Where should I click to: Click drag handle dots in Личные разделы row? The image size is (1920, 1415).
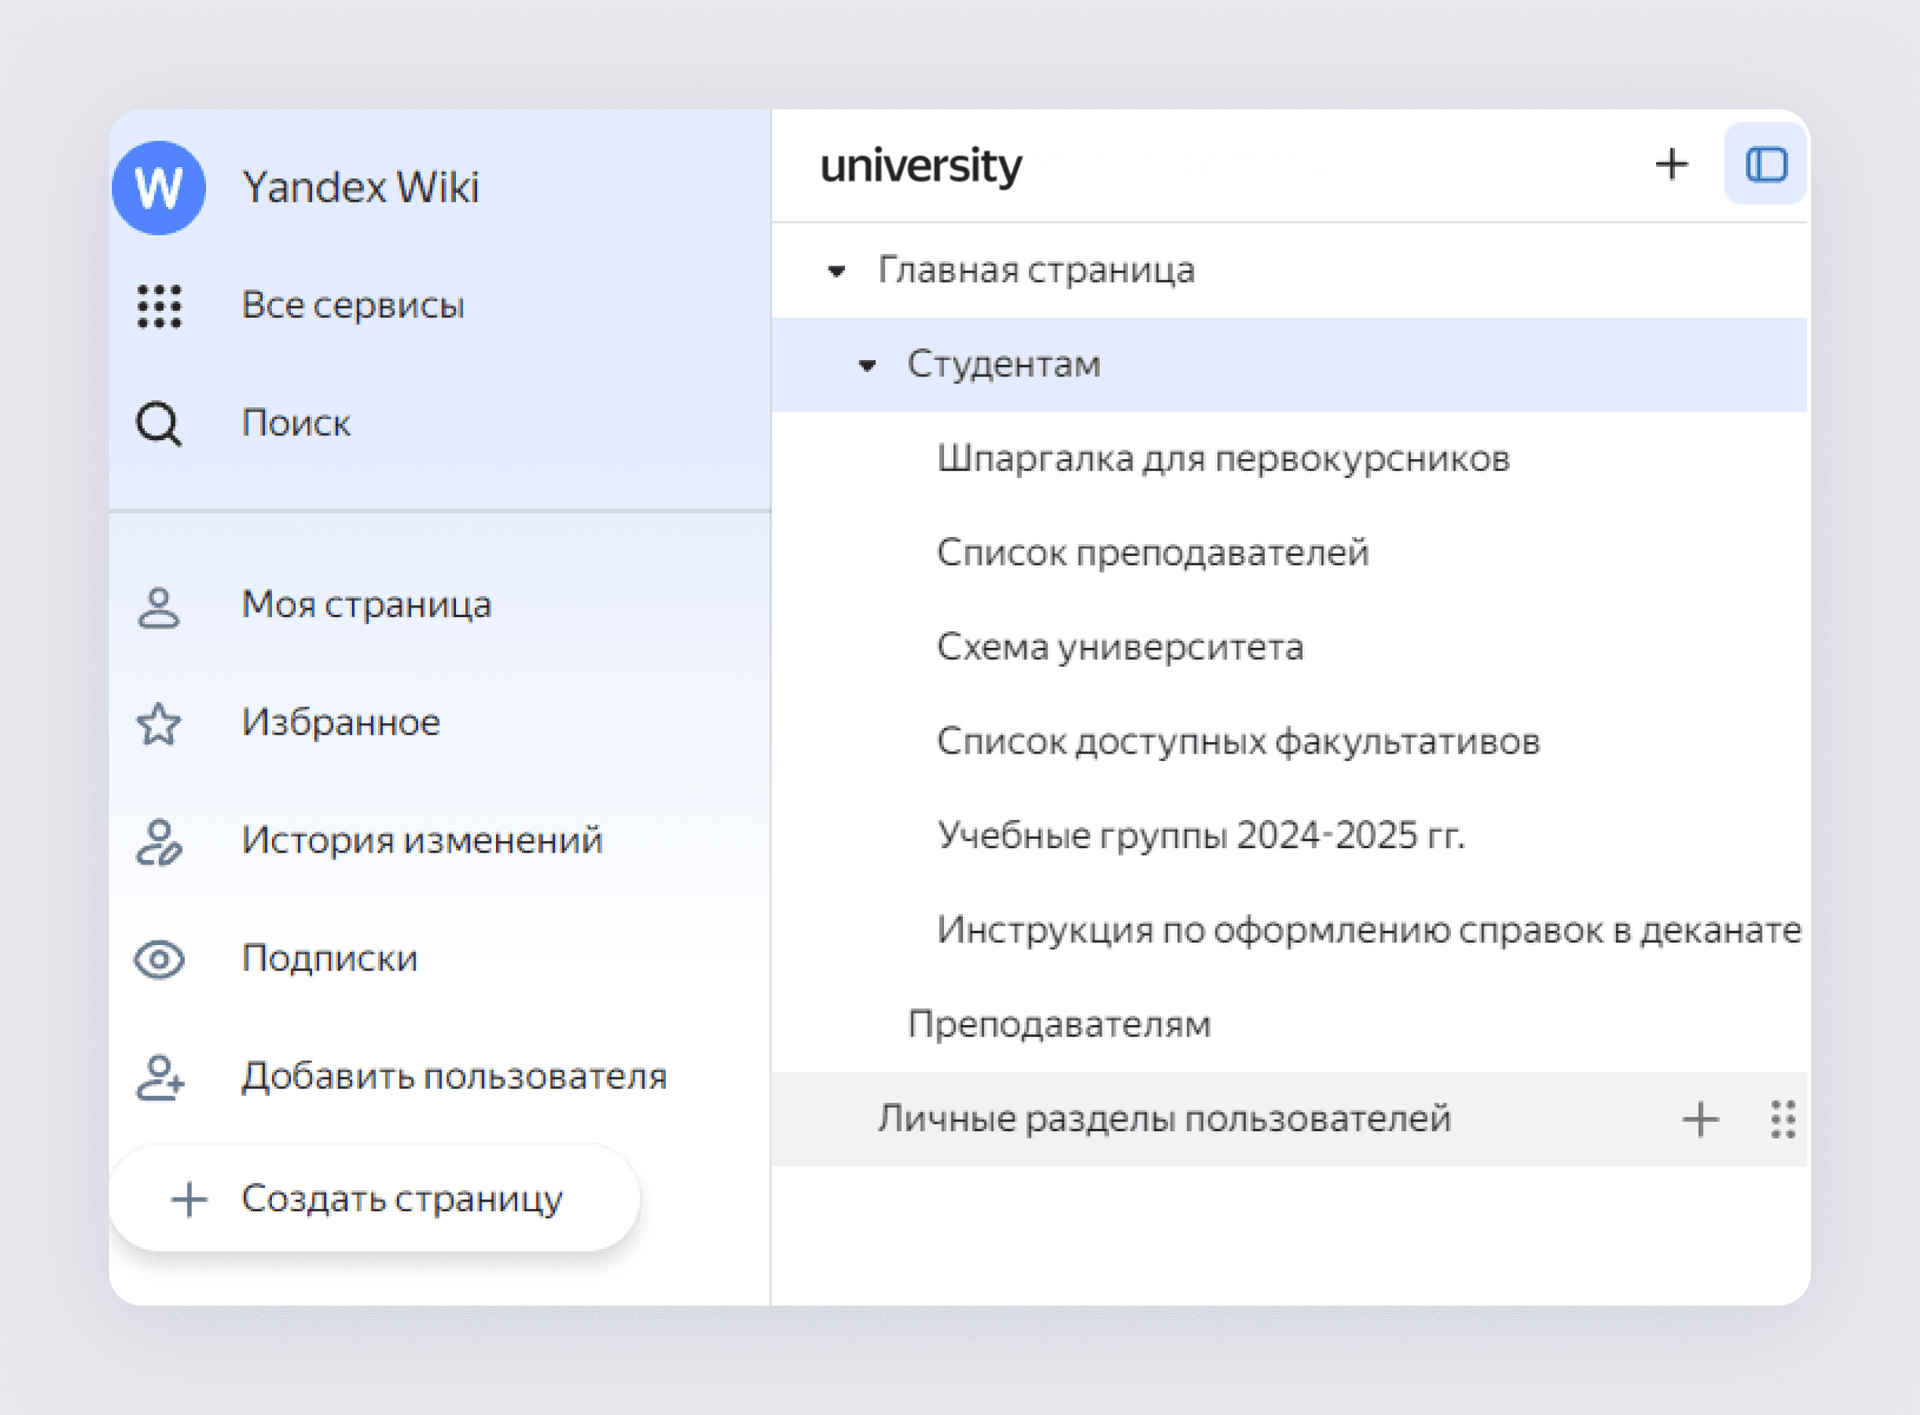(1783, 1119)
